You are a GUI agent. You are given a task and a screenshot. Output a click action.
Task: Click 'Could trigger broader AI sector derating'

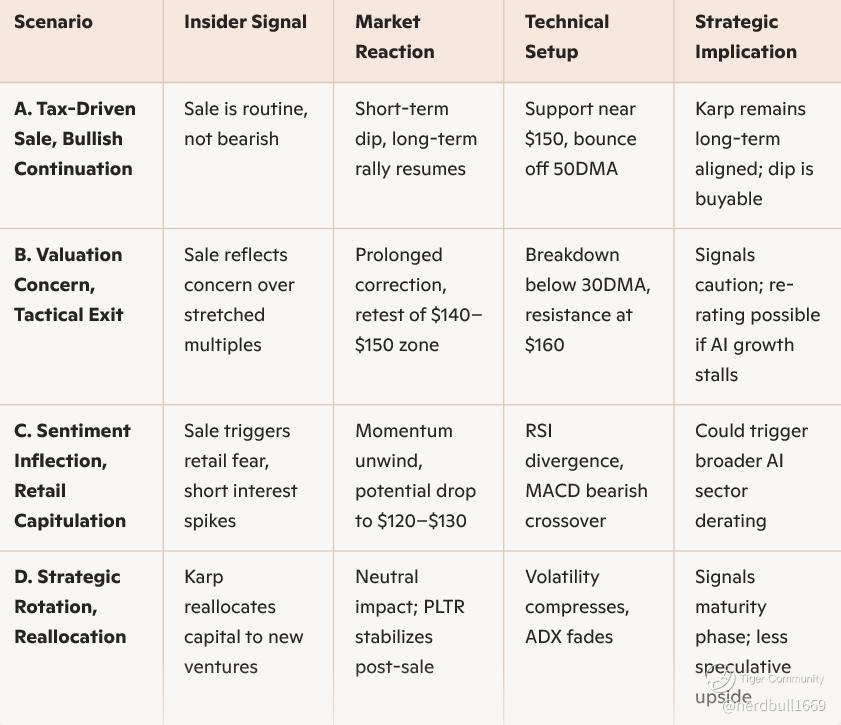click(x=751, y=476)
